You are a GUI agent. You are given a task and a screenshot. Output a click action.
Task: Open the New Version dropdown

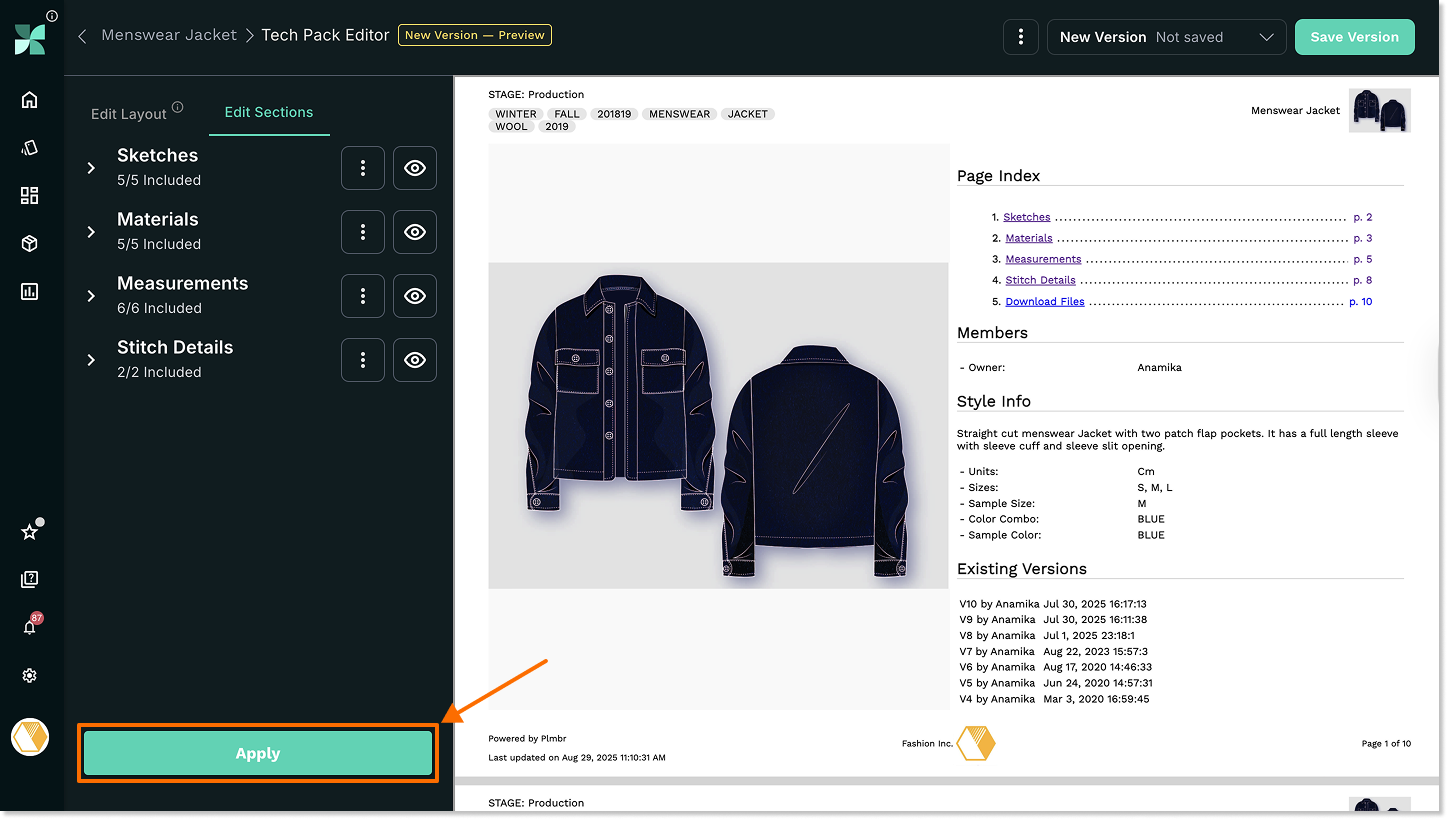(x=1166, y=37)
